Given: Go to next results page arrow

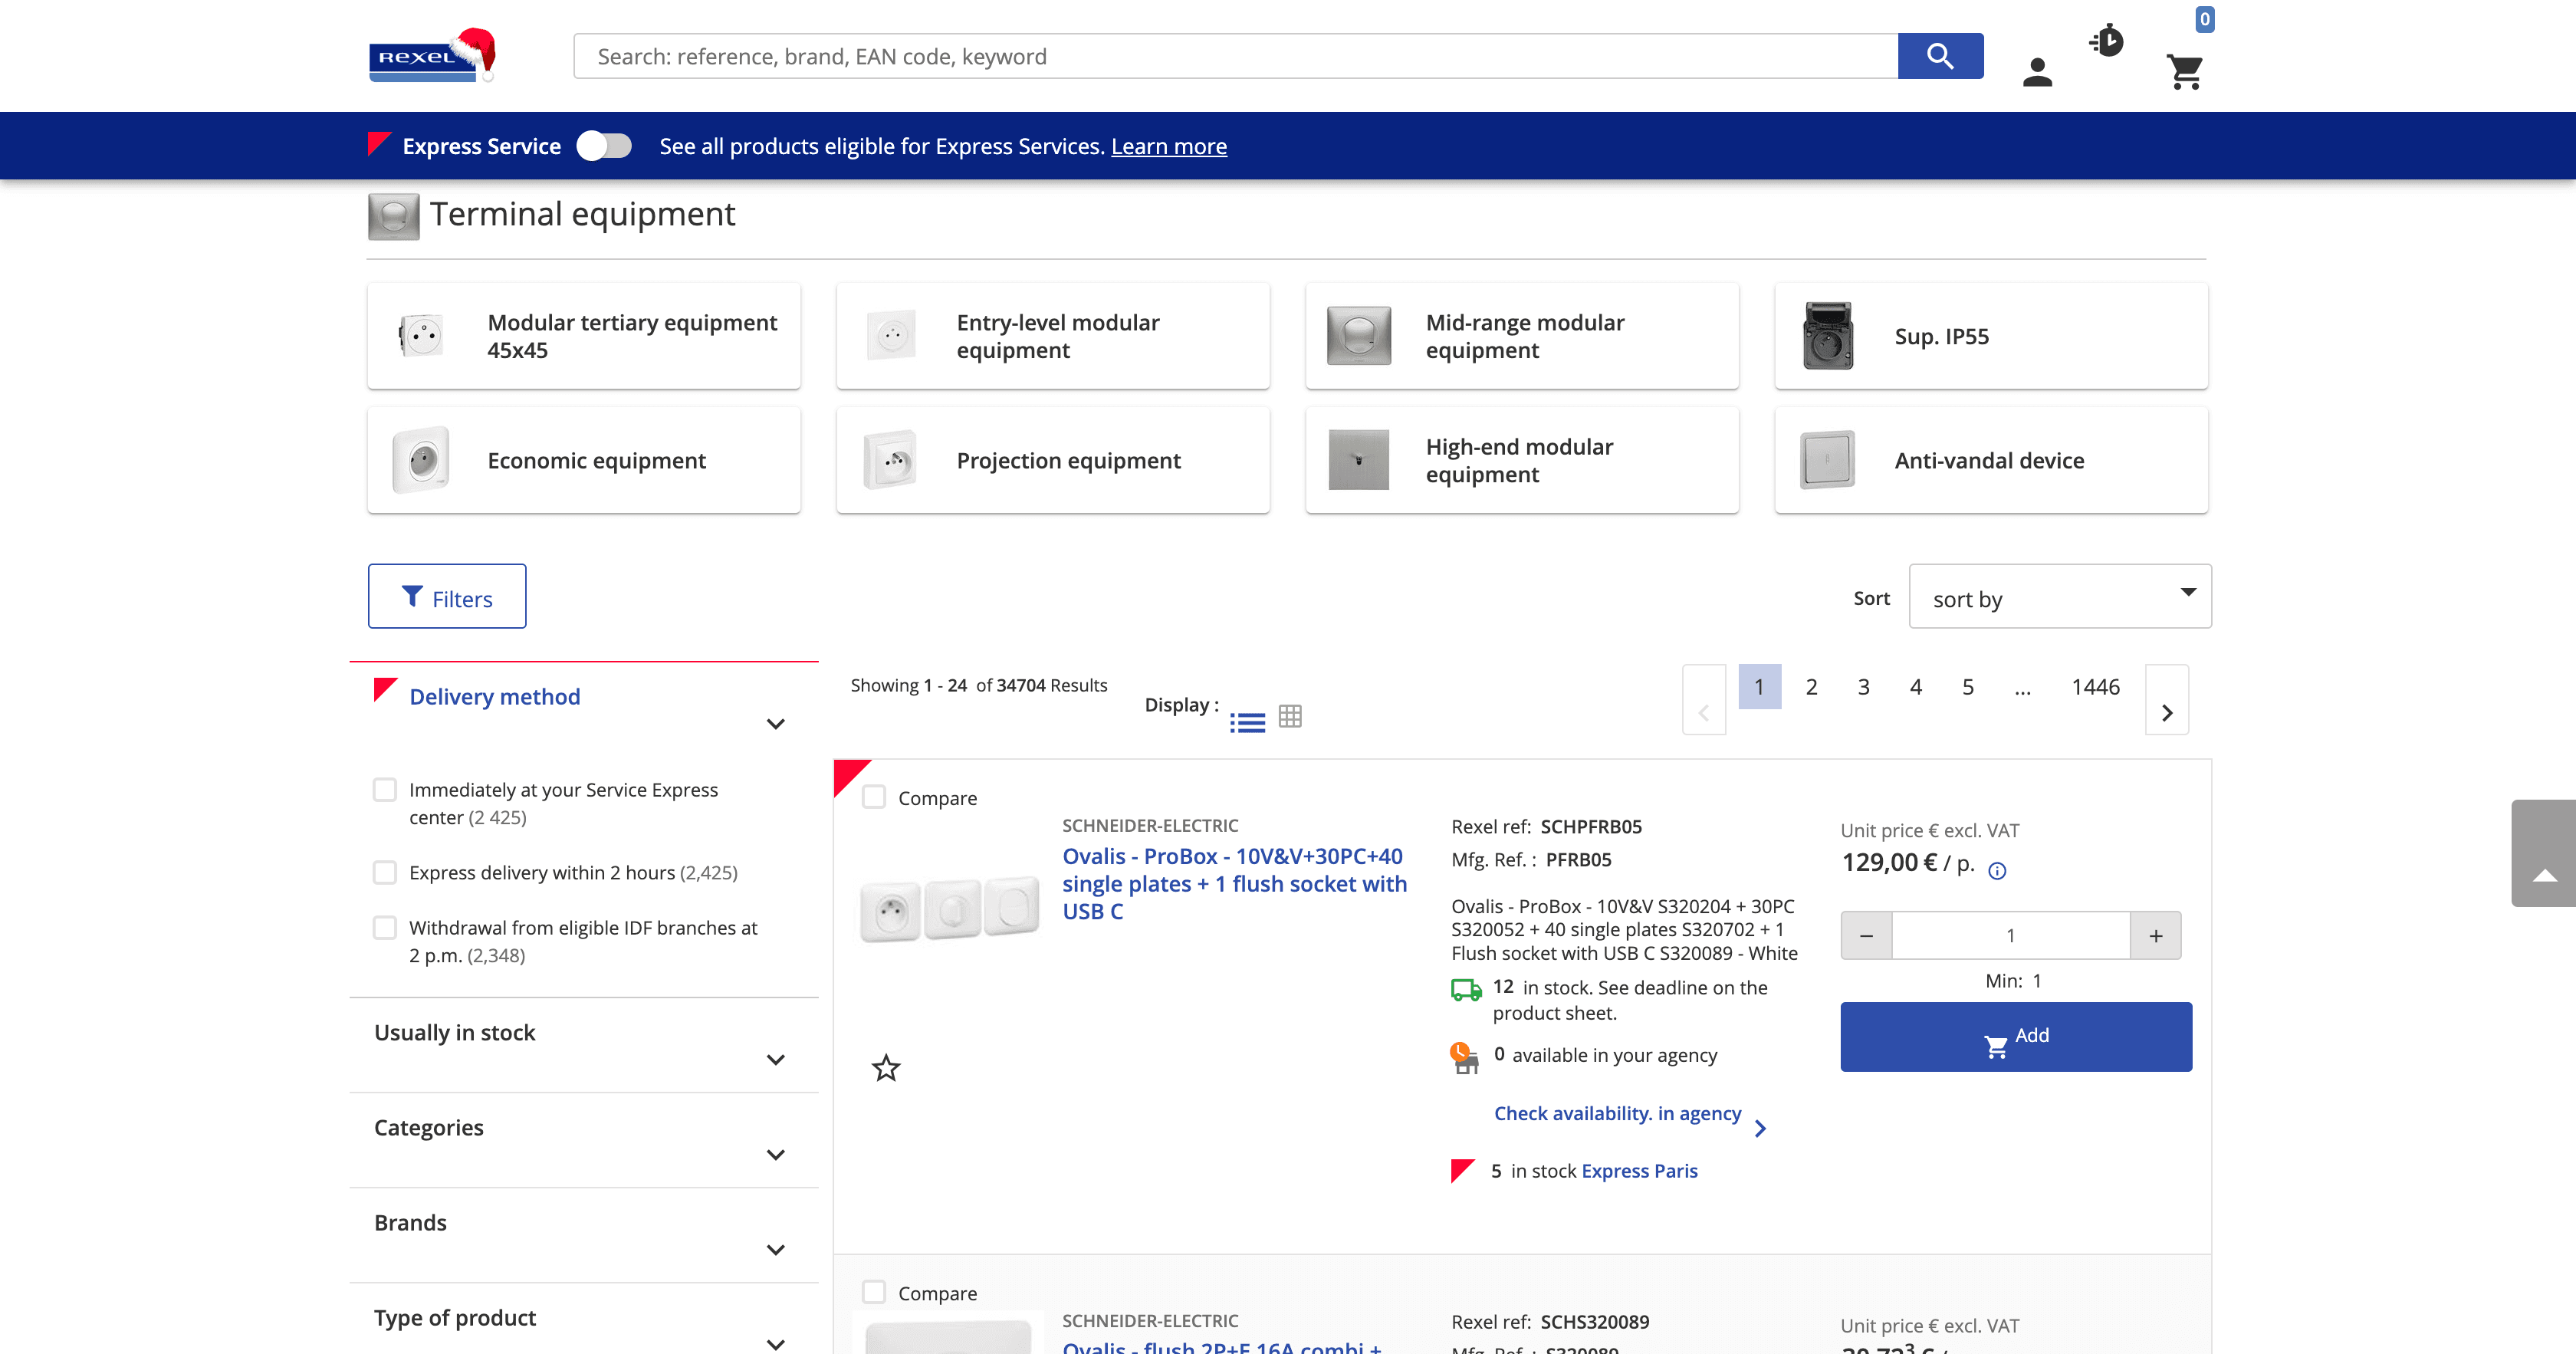Looking at the screenshot, I should [x=2167, y=700].
